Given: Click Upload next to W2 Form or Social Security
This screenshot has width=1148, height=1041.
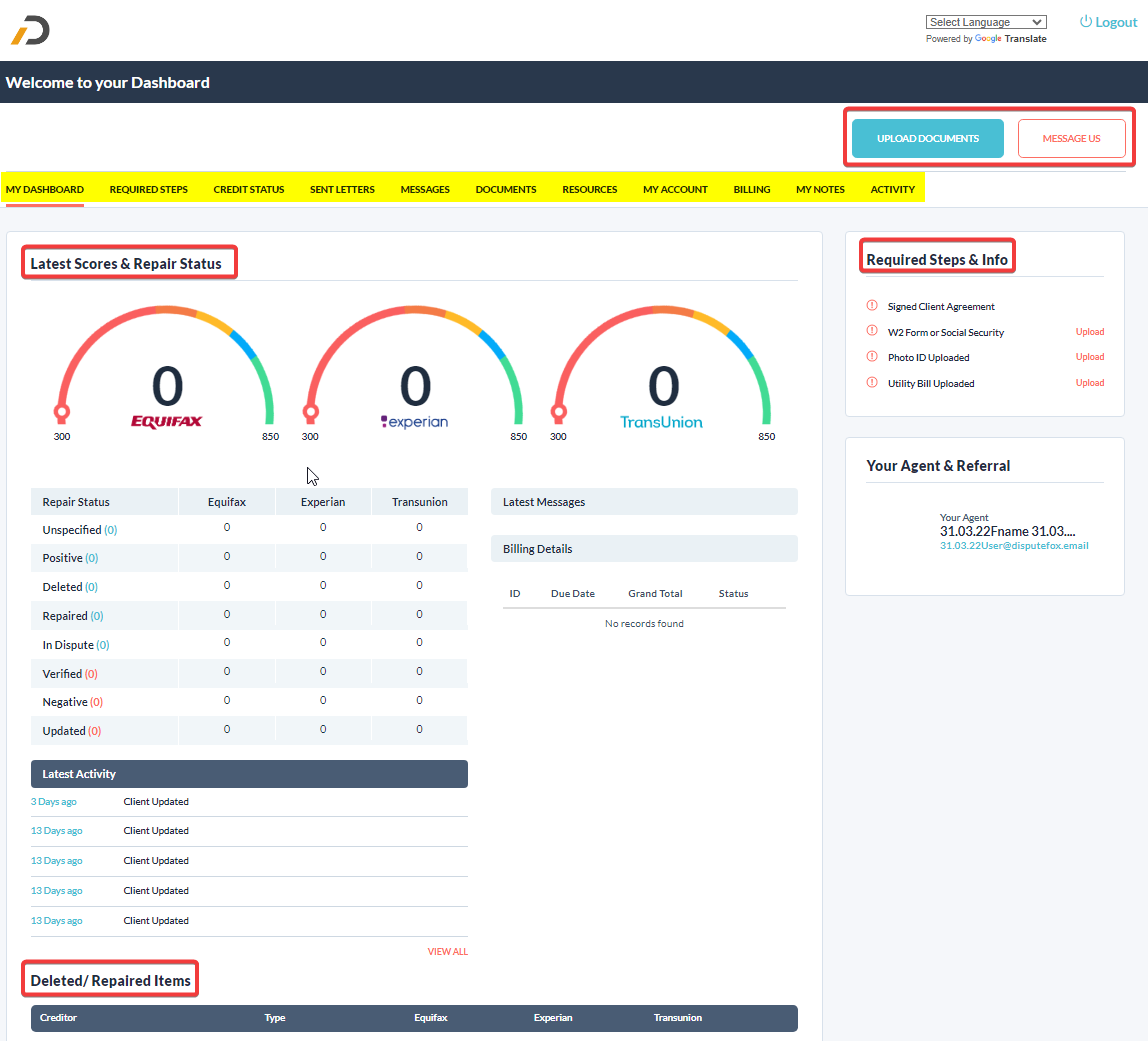Looking at the screenshot, I should click(x=1089, y=331).
